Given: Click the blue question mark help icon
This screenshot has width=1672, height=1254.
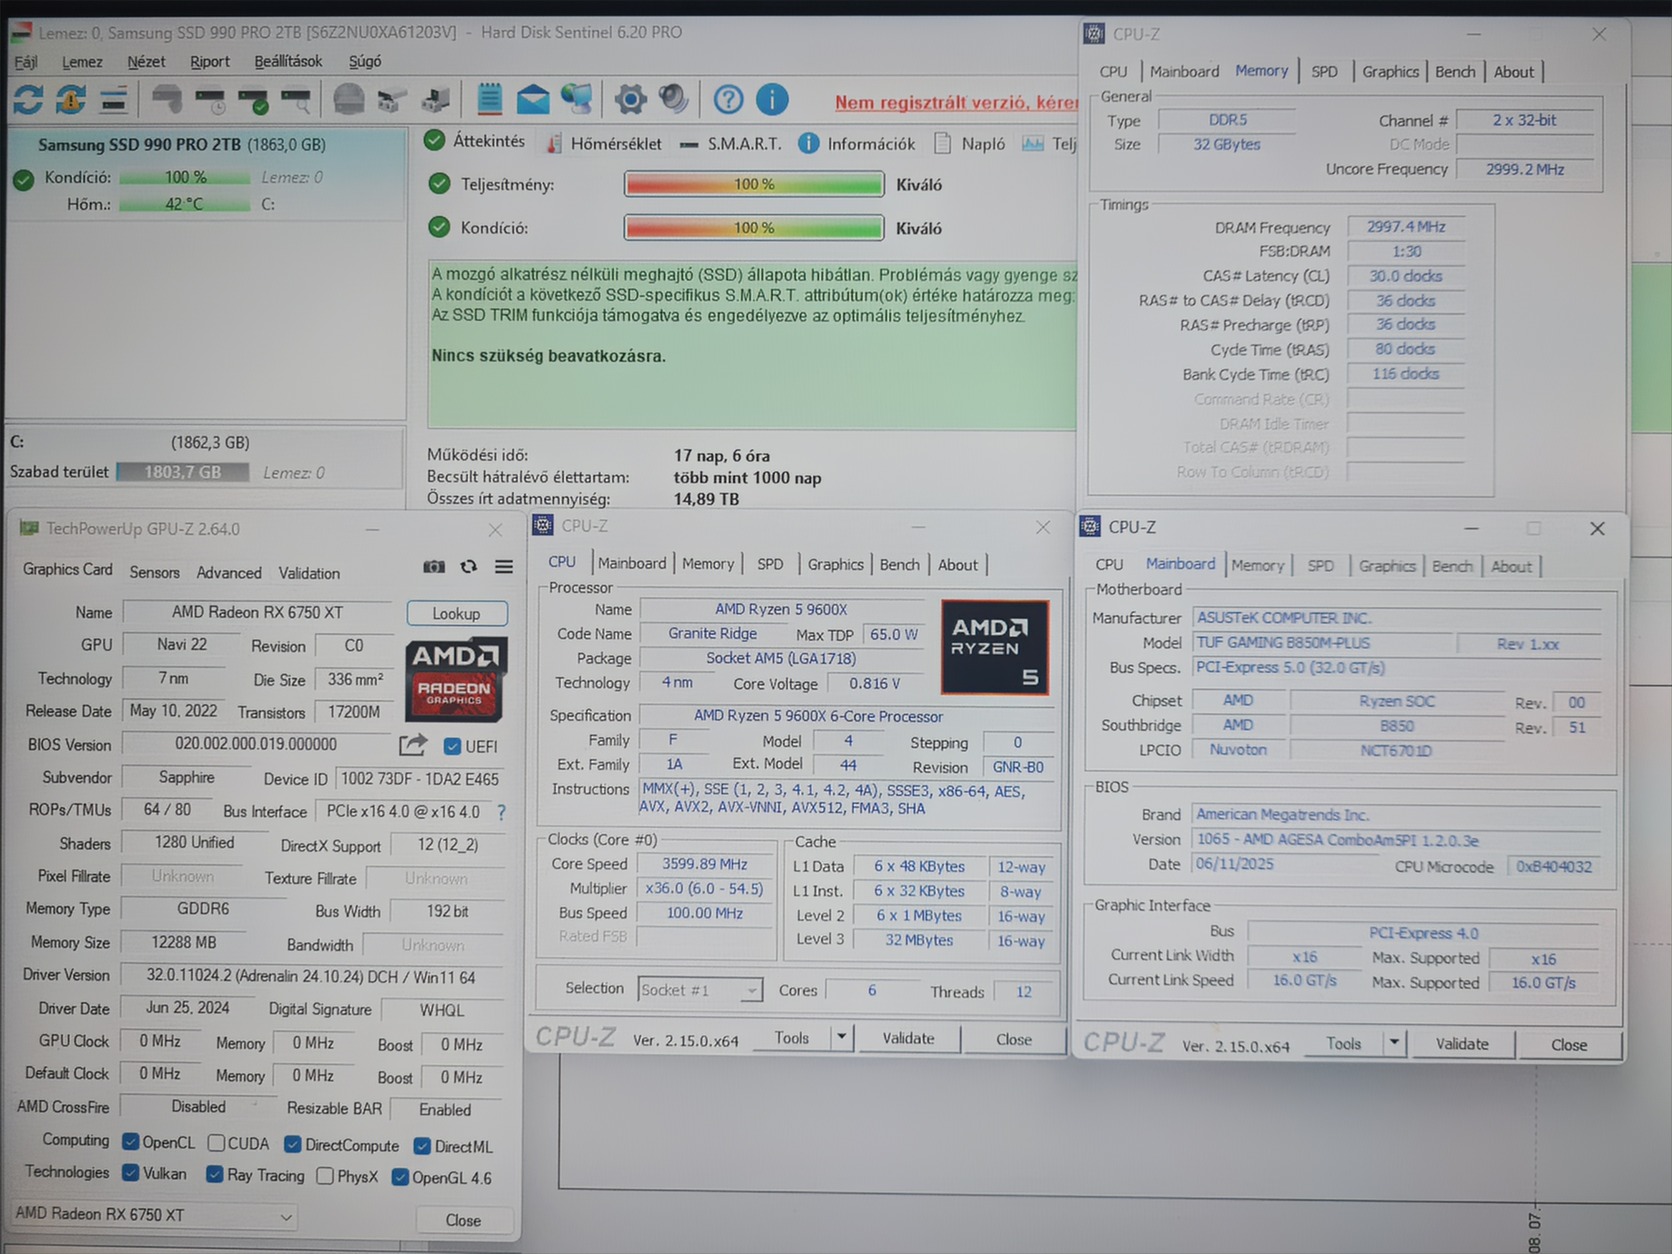Looking at the screenshot, I should coord(728,99).
